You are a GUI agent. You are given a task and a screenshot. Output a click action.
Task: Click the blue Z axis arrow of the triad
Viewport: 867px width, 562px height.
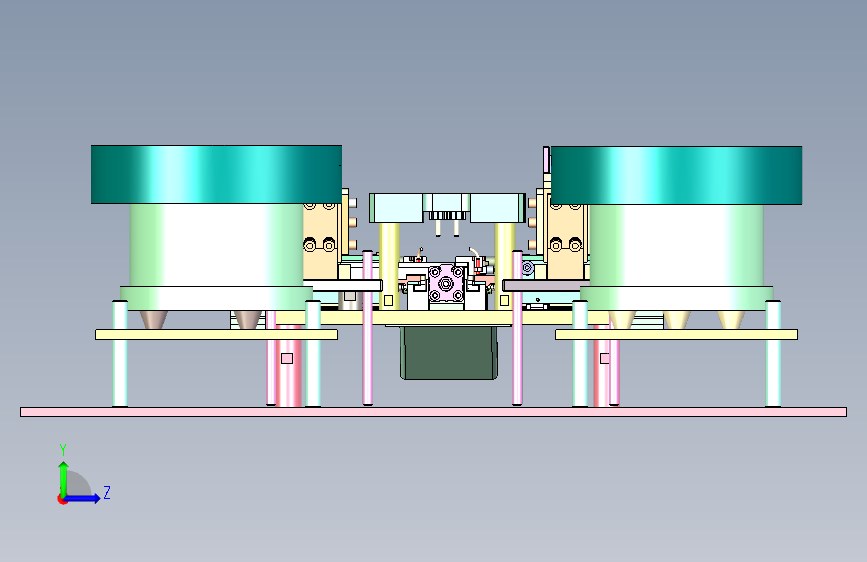83,498
